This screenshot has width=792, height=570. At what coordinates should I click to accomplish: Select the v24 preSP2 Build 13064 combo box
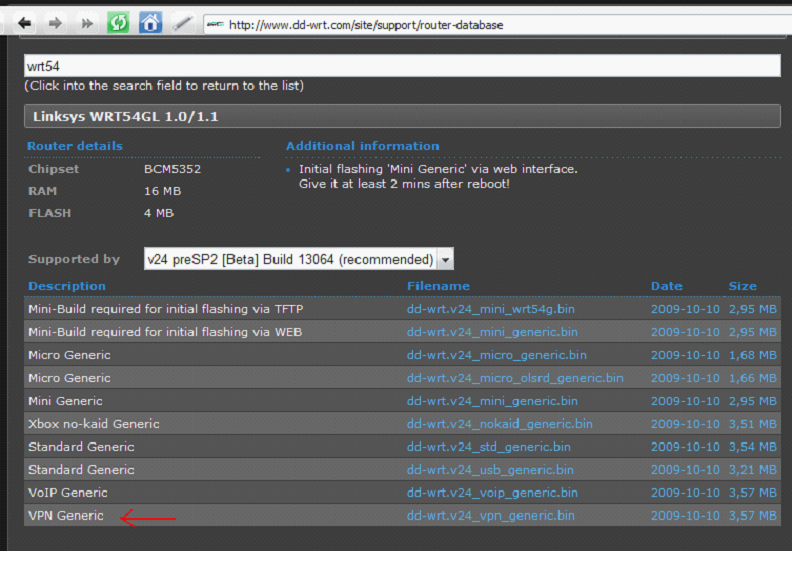coord(299,259)
